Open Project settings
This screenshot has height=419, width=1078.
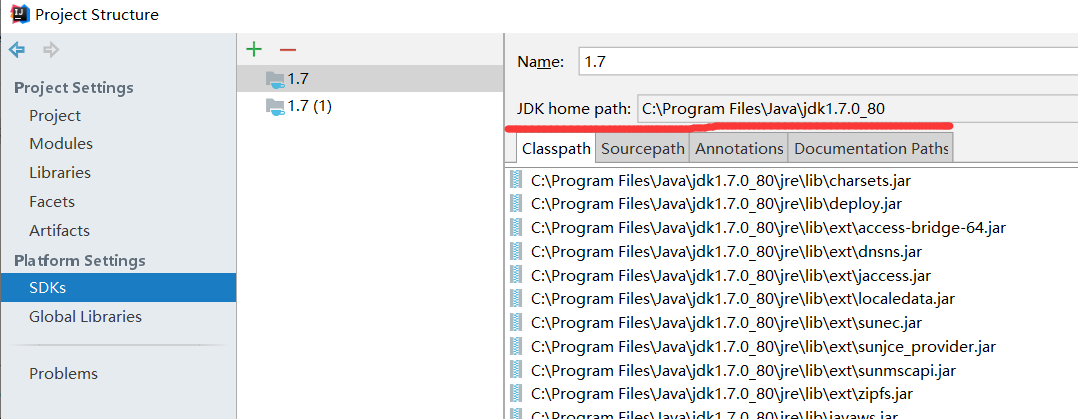pyautogui.click(x=55, y=116)
